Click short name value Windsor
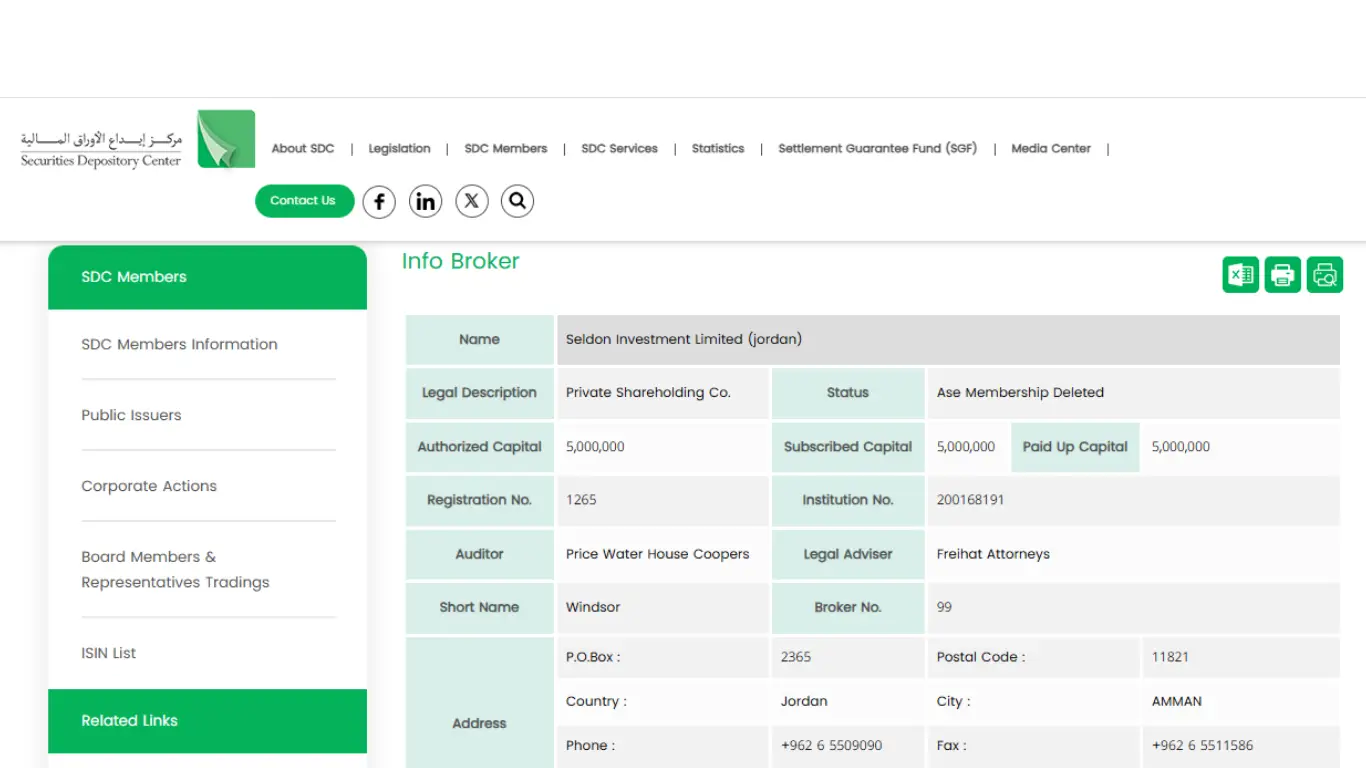Screen dimensions: 1366x768 tap(593, 607)
